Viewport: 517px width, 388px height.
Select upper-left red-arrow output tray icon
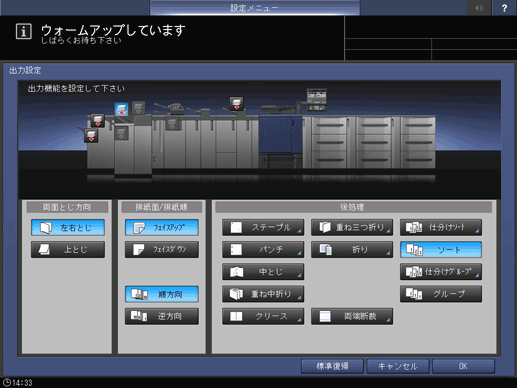[98, 120]
